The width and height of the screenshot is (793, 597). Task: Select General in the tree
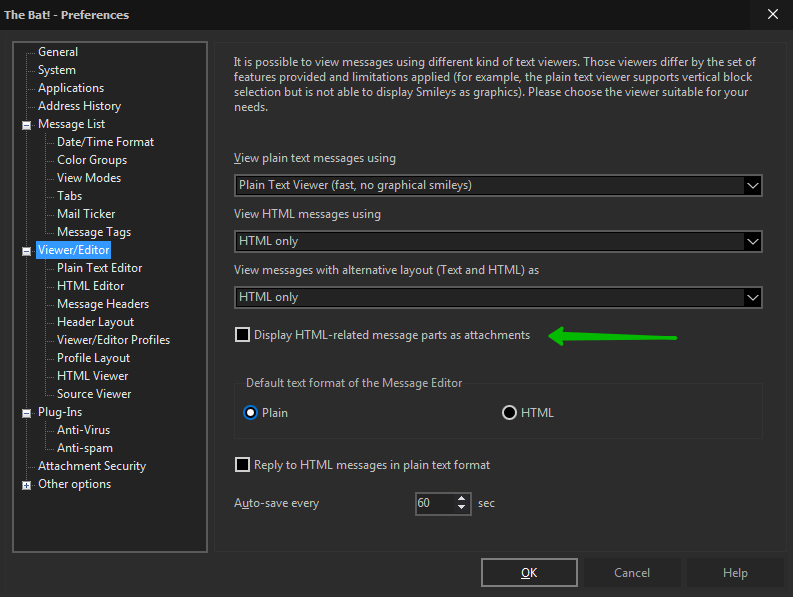click(58, 52)
